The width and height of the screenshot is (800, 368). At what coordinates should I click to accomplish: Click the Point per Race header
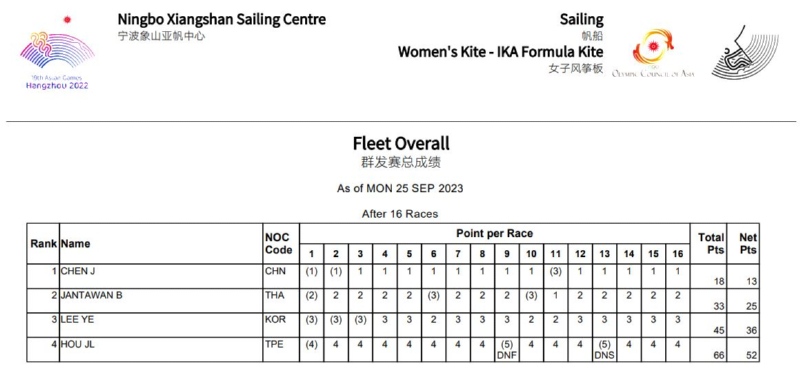click(494, 234)
